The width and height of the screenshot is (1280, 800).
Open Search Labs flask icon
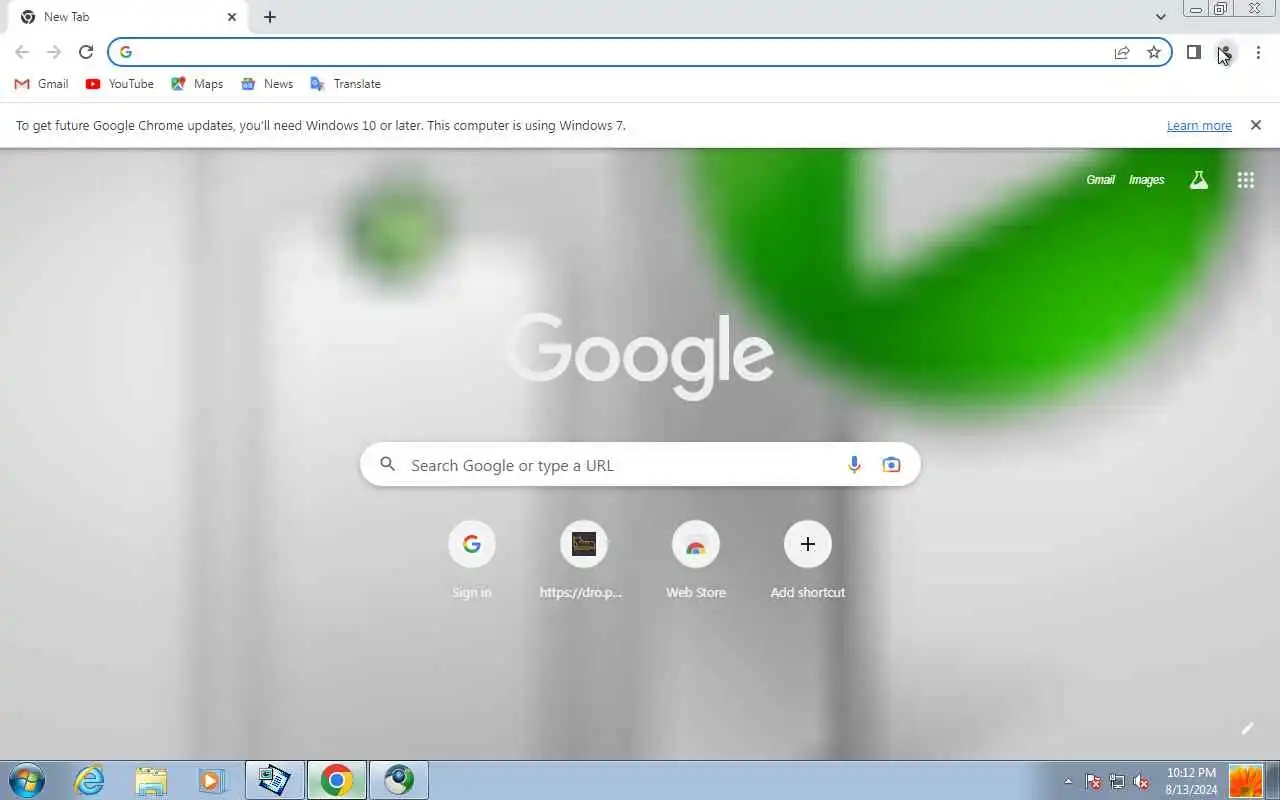point(1198,180)
